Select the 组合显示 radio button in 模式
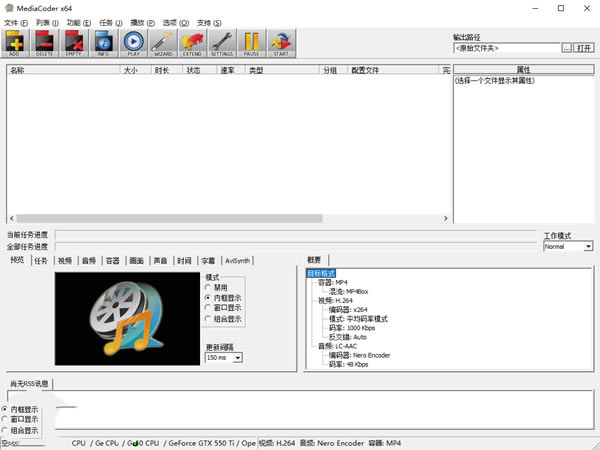Screen dimensions: 600x450 (208, 319)
